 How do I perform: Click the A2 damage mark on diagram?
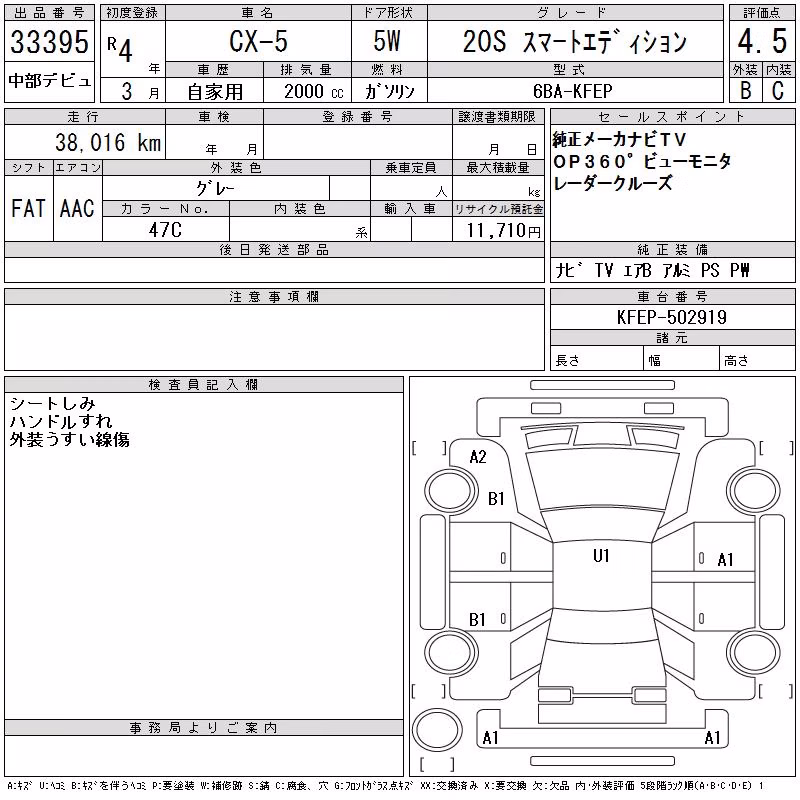pos(478,457)
